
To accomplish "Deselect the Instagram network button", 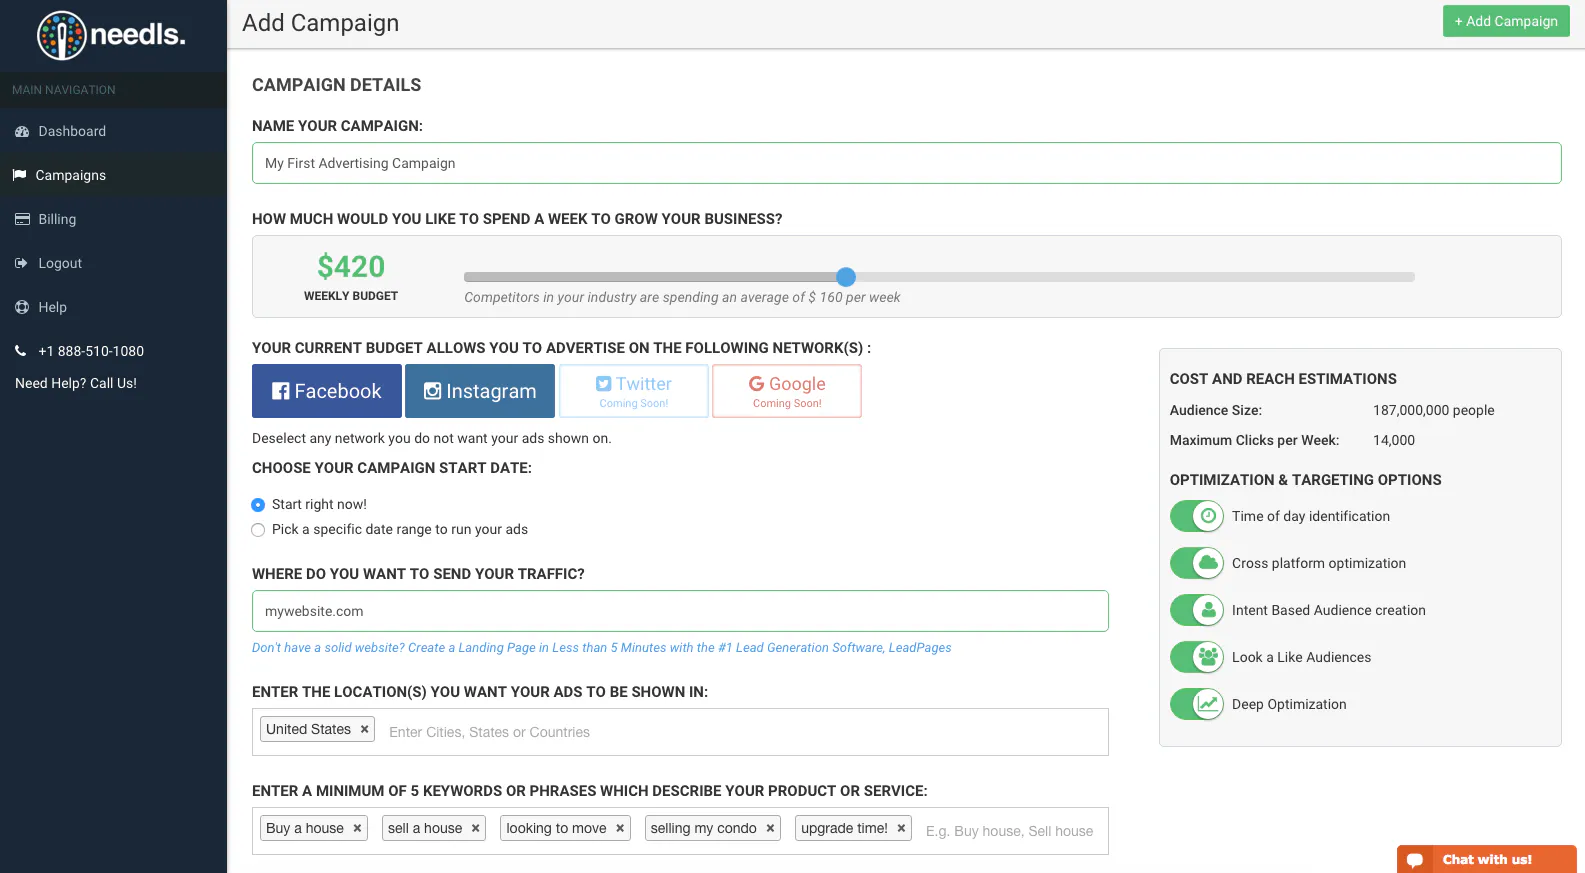I will click(480, 391).
